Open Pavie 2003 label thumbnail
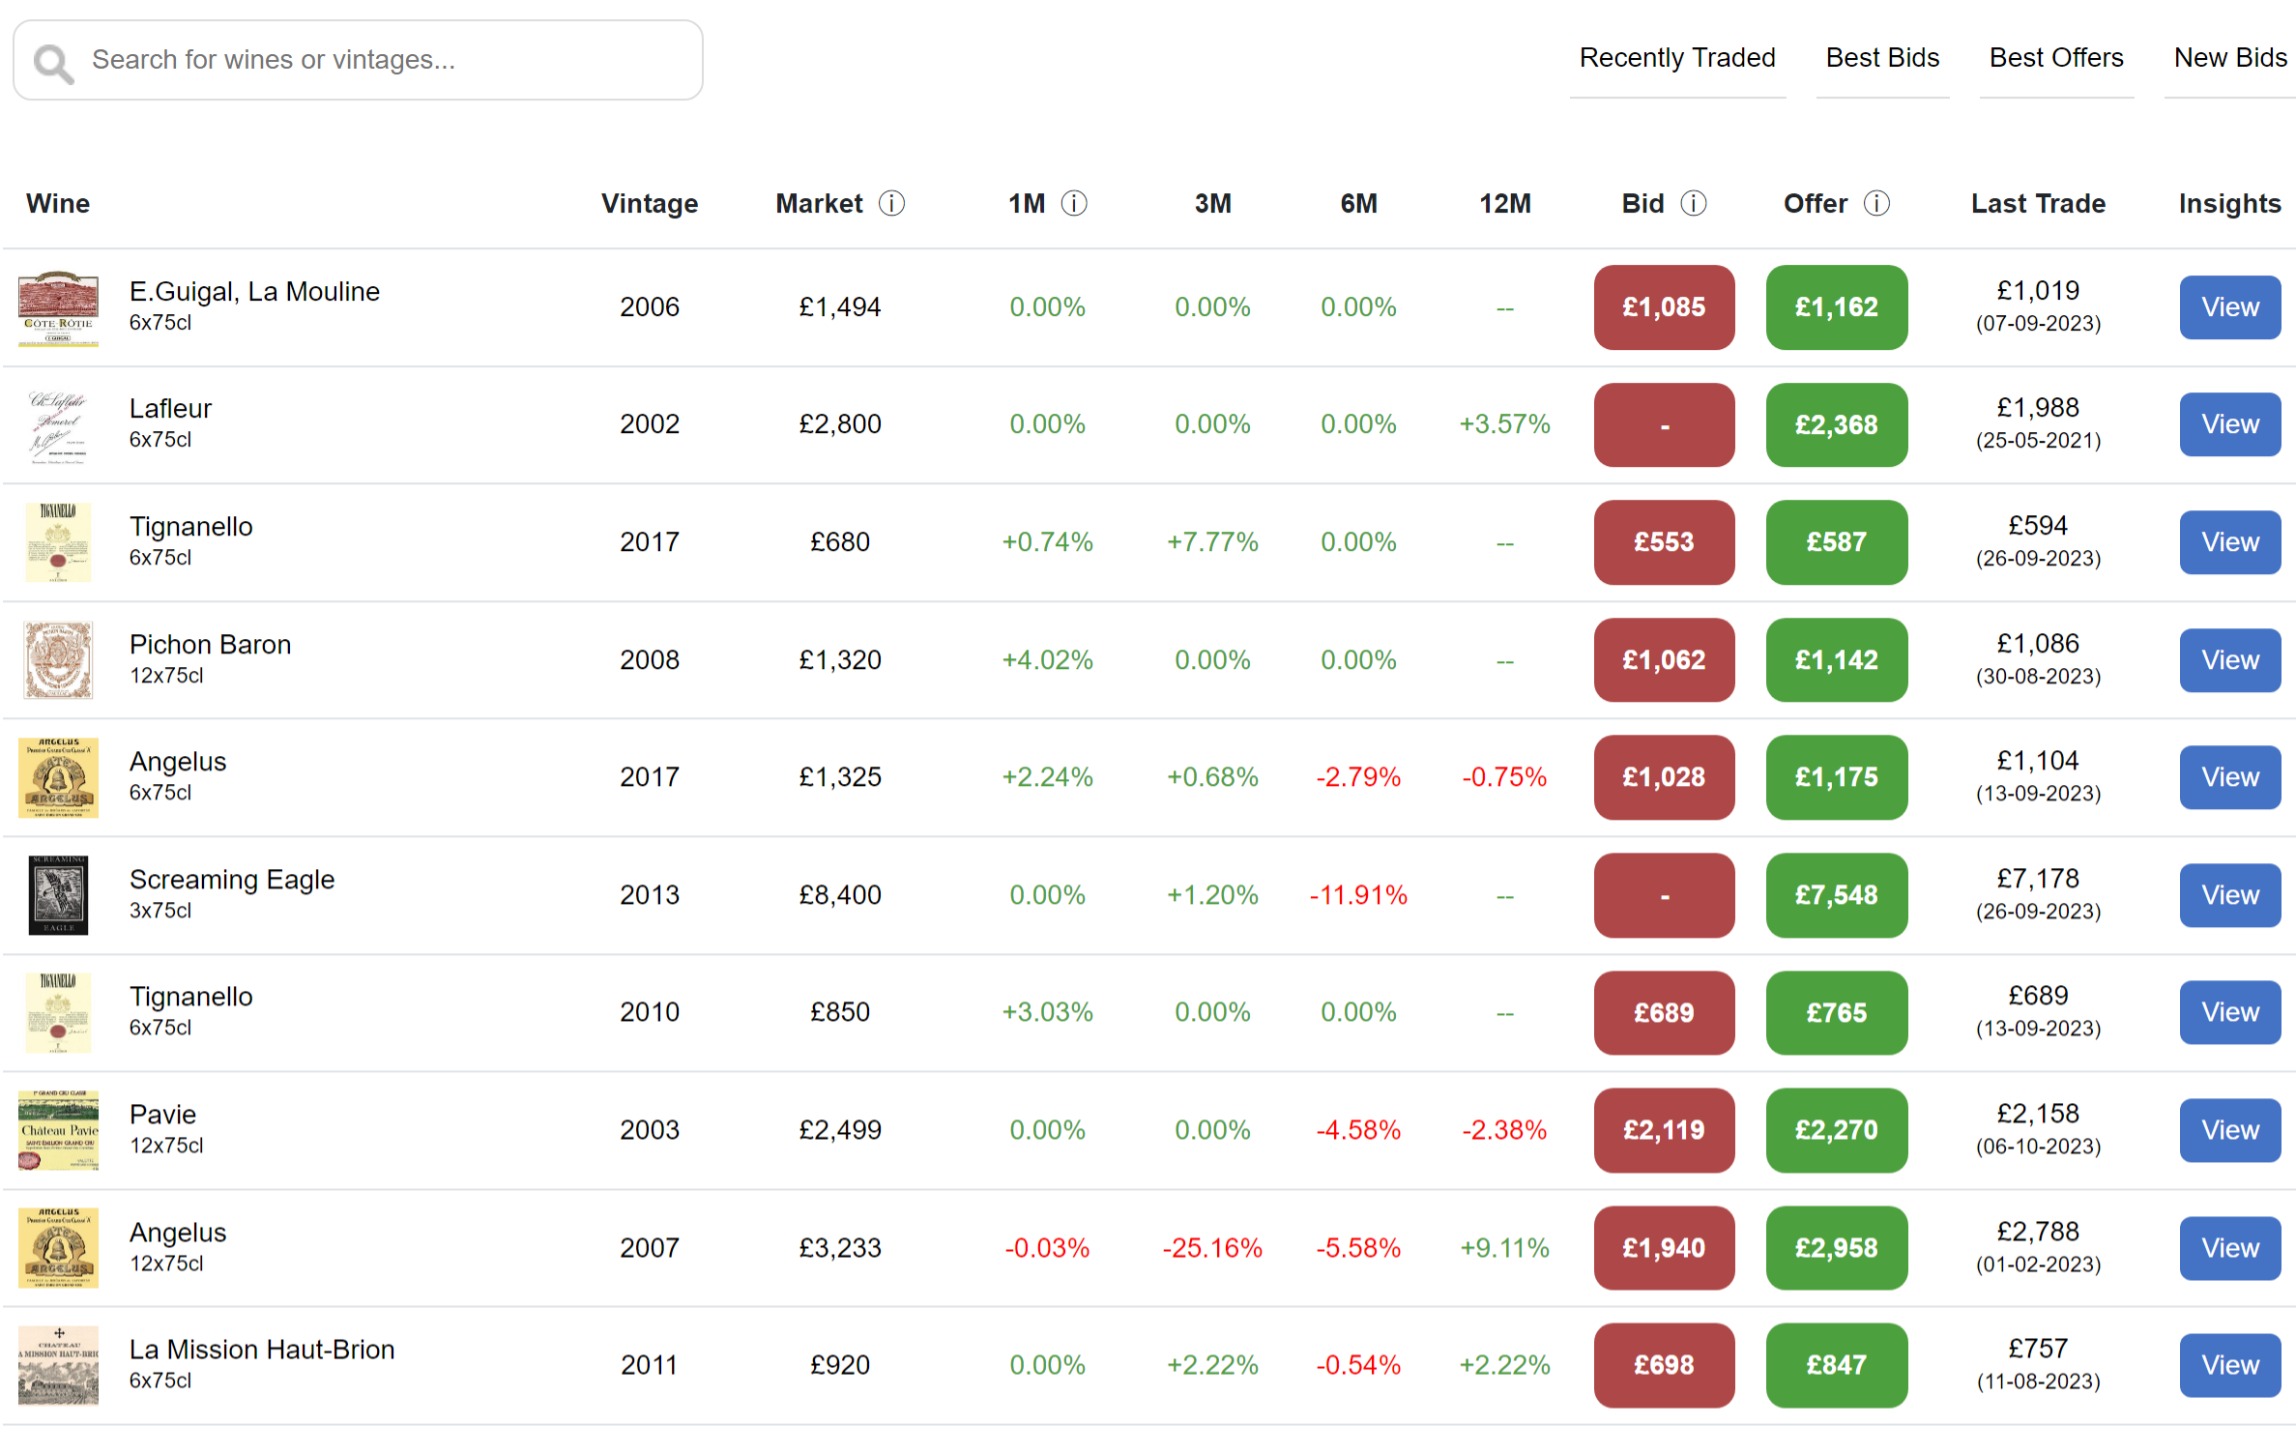The image size is (2296, 1436). [58, 1131]
